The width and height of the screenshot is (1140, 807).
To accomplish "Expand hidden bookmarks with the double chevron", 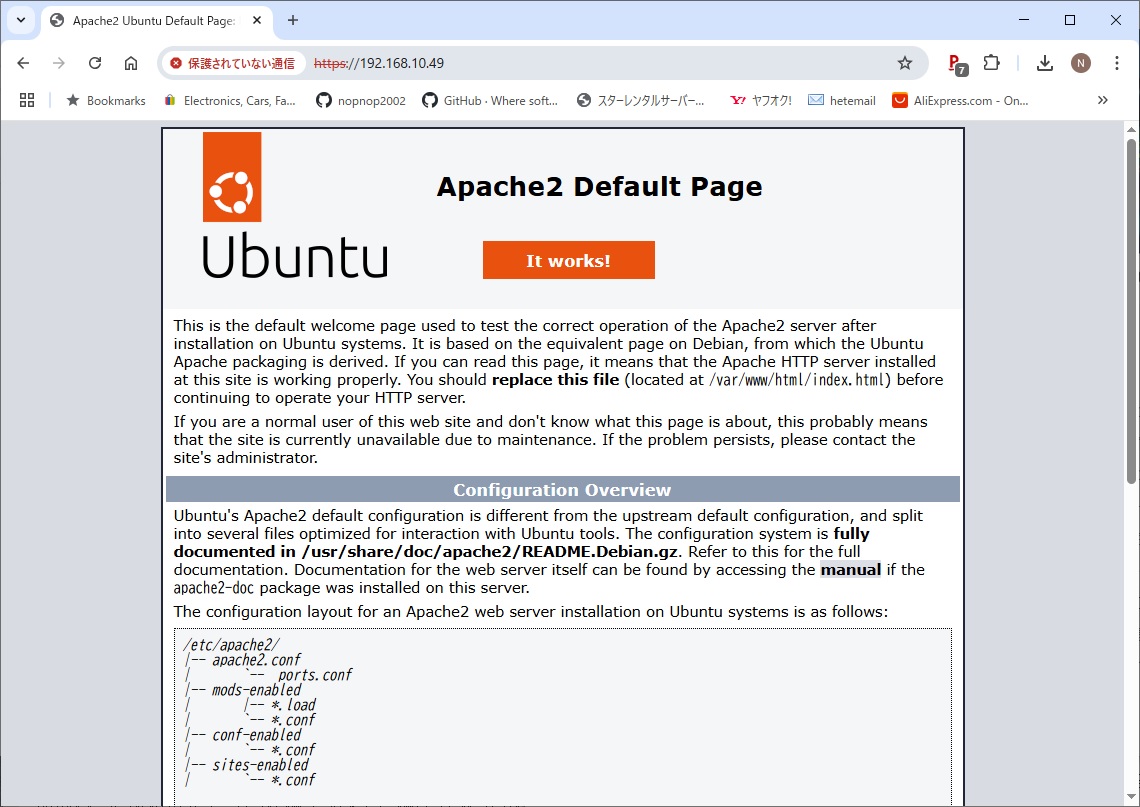I will (x=1103, y=100).
